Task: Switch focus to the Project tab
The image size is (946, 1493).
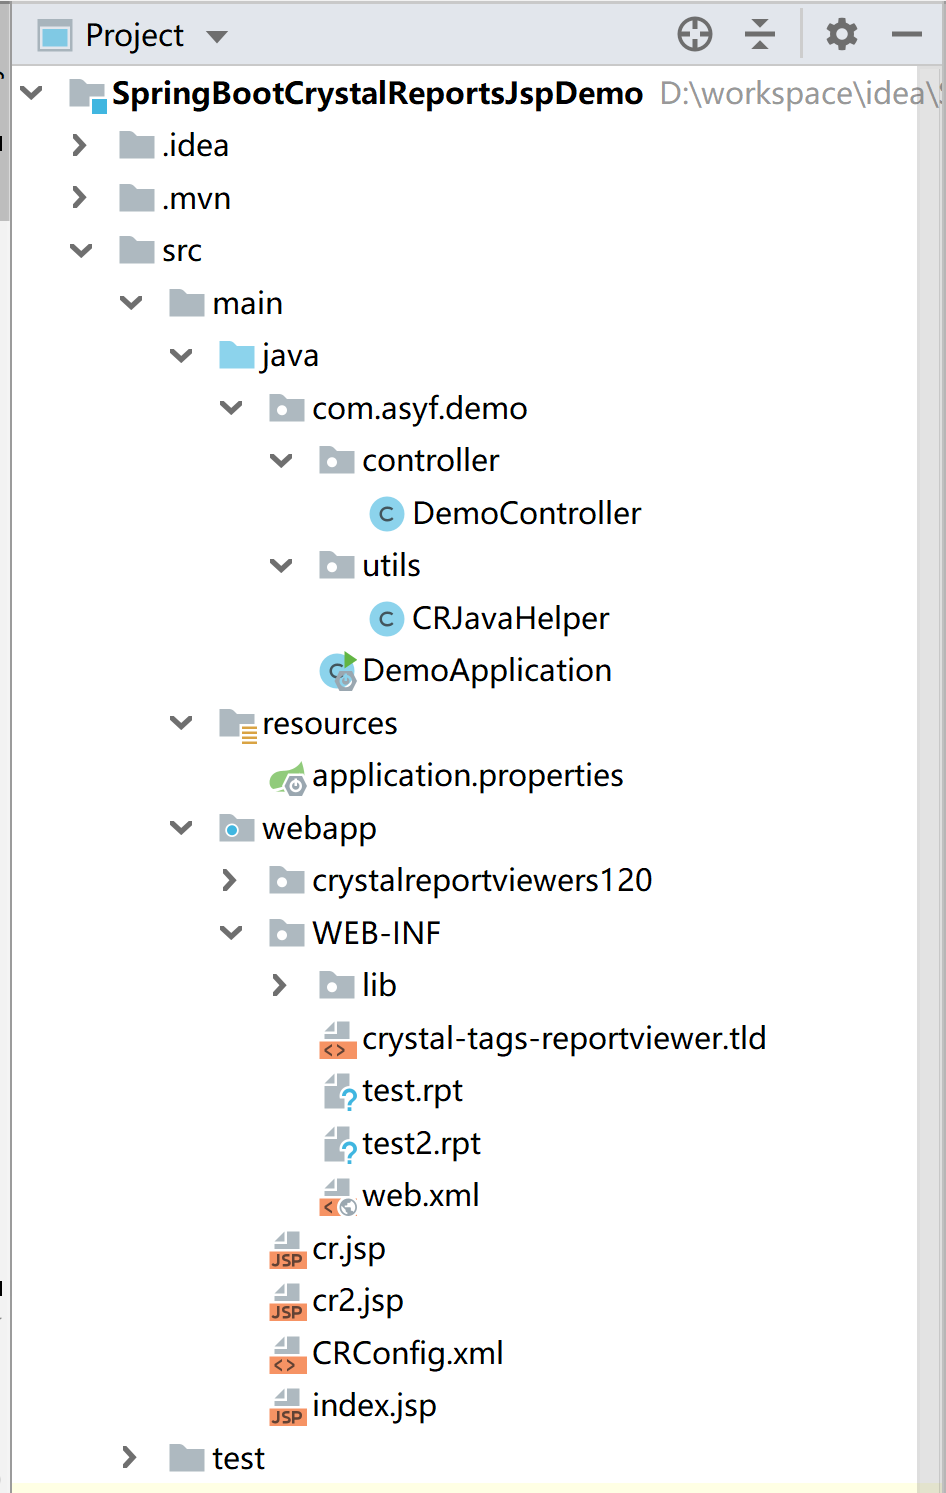Action: point(135,33)
